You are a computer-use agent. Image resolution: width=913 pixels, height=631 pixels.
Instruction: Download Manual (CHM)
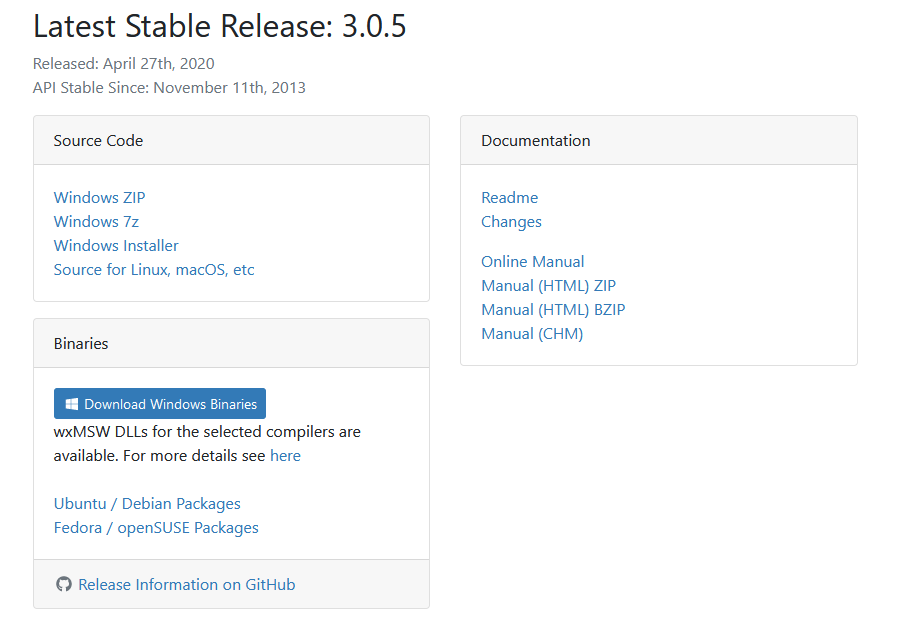tap(532, 334)
